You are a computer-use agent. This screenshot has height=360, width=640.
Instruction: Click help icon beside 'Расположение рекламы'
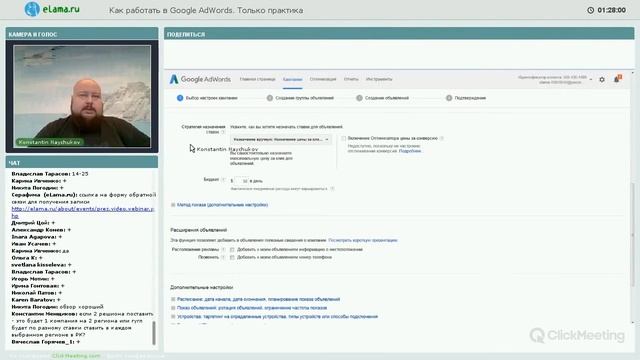click(x=223, y=249)
